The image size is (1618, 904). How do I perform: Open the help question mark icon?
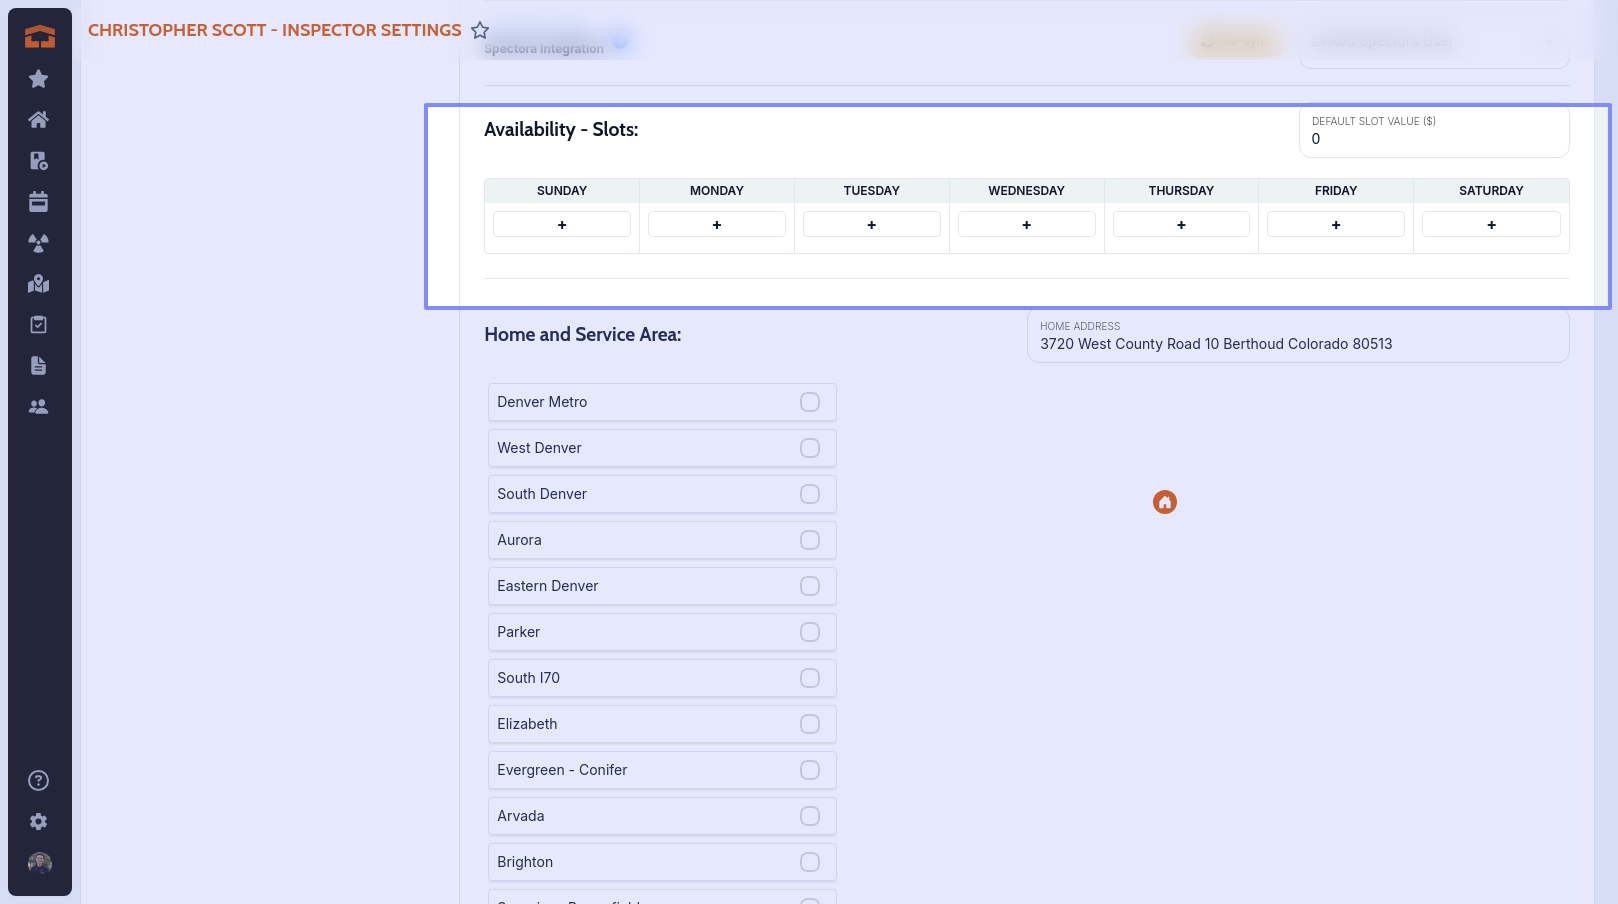coord(39,781)
